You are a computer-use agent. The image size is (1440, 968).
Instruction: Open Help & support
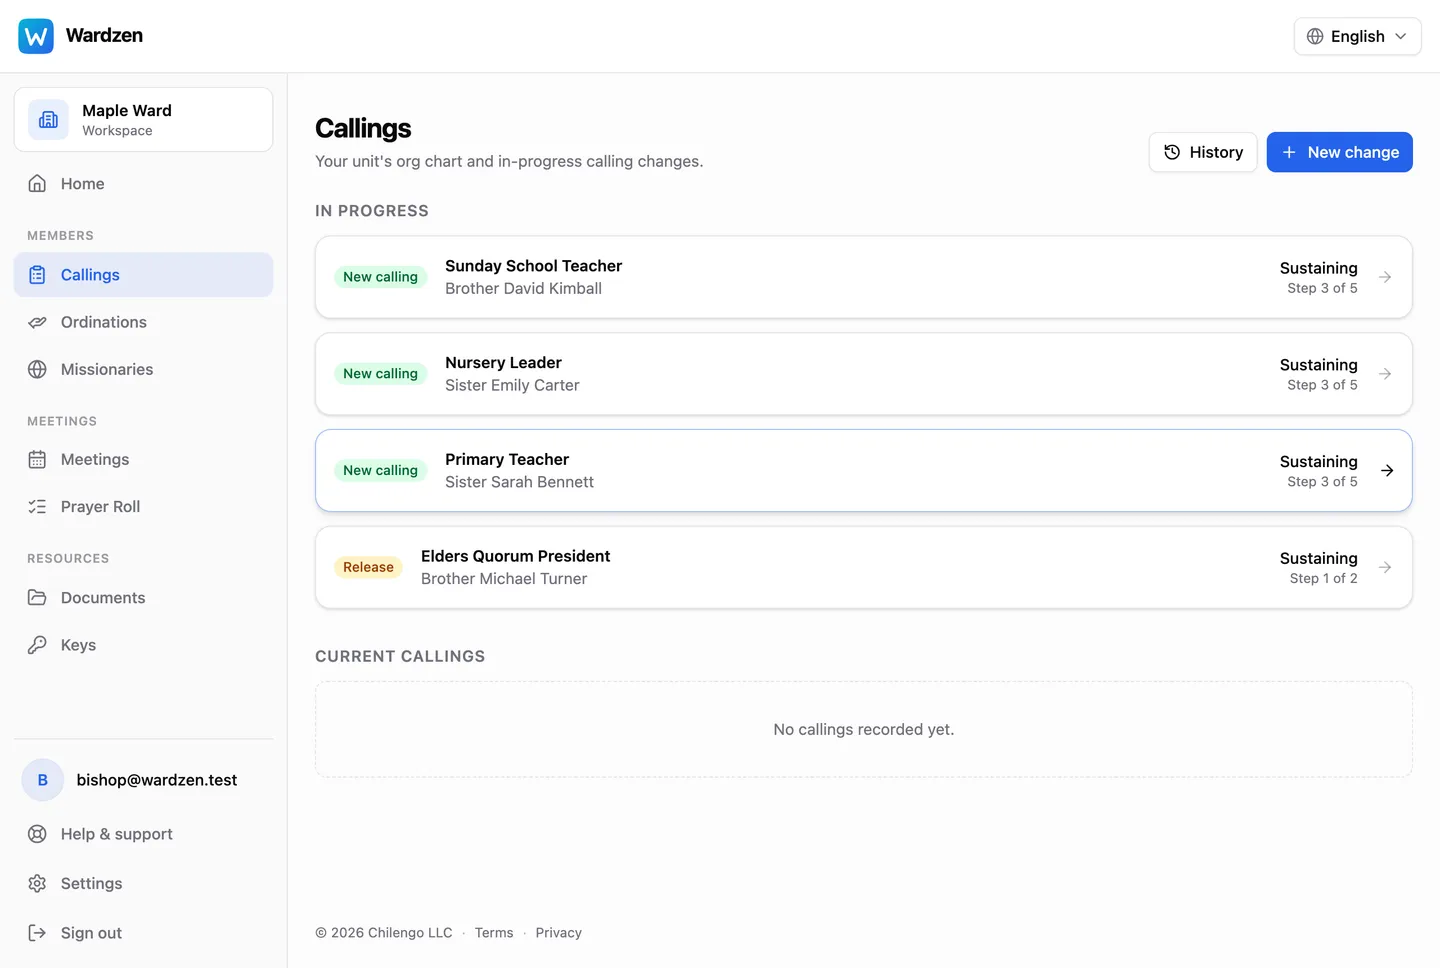pyautogui.click(x=143, y=834)
